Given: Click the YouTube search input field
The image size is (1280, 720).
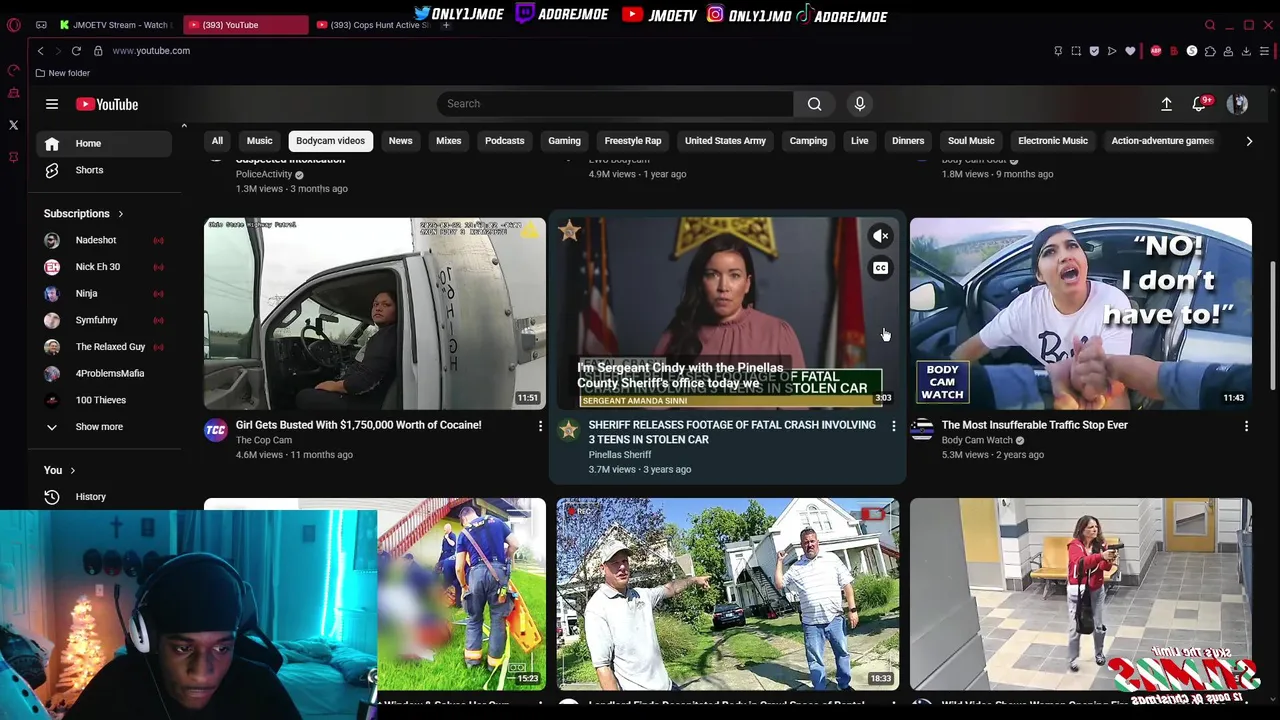Looking at the screenshot, I should 615,104.
